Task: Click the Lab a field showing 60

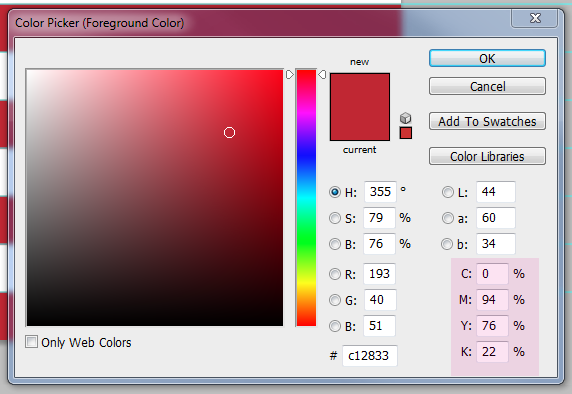Action: 496,218
